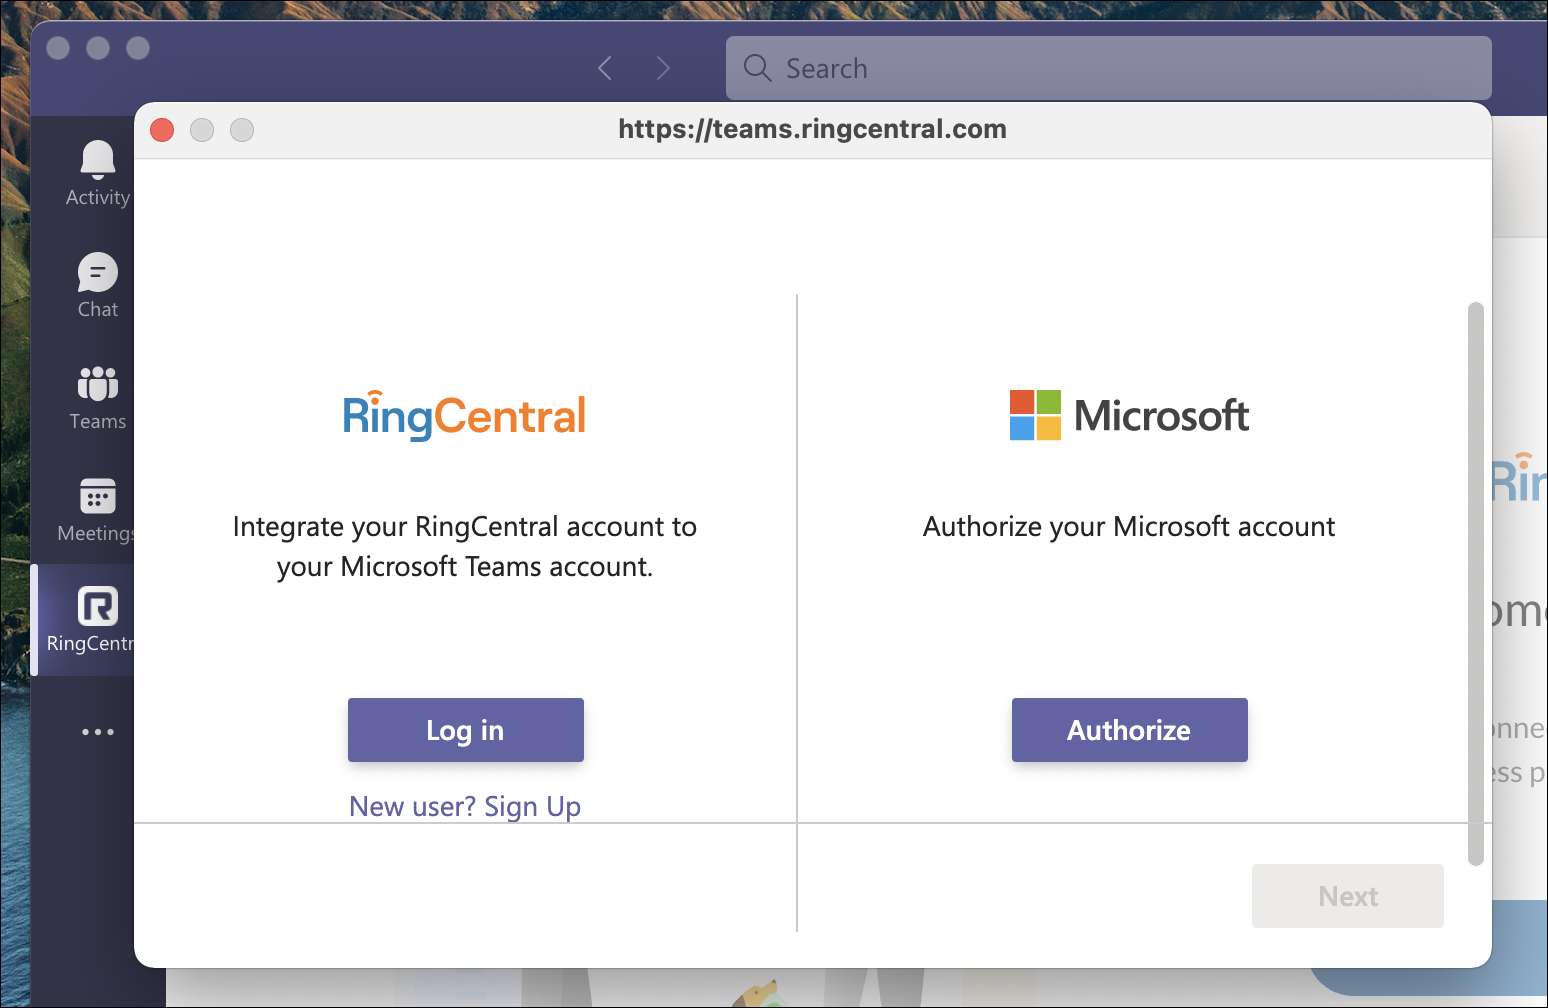
Task: Open more apps ellipsis in sidebar
Action: pos(97,732)
